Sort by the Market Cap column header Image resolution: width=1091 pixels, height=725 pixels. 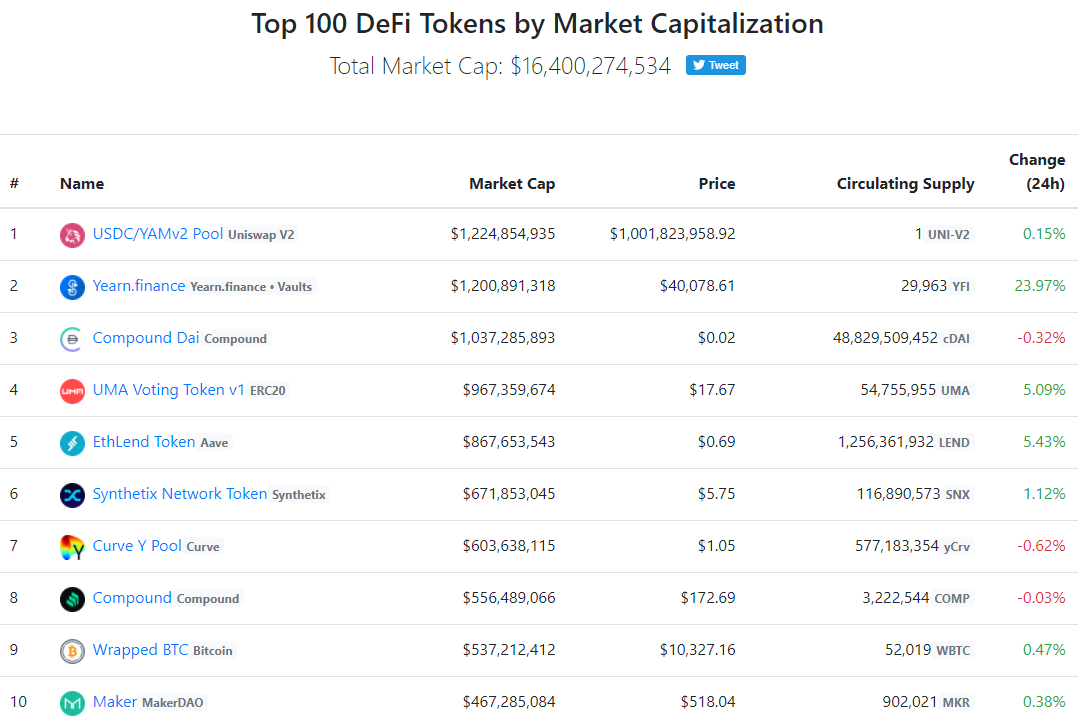(512, 184)
